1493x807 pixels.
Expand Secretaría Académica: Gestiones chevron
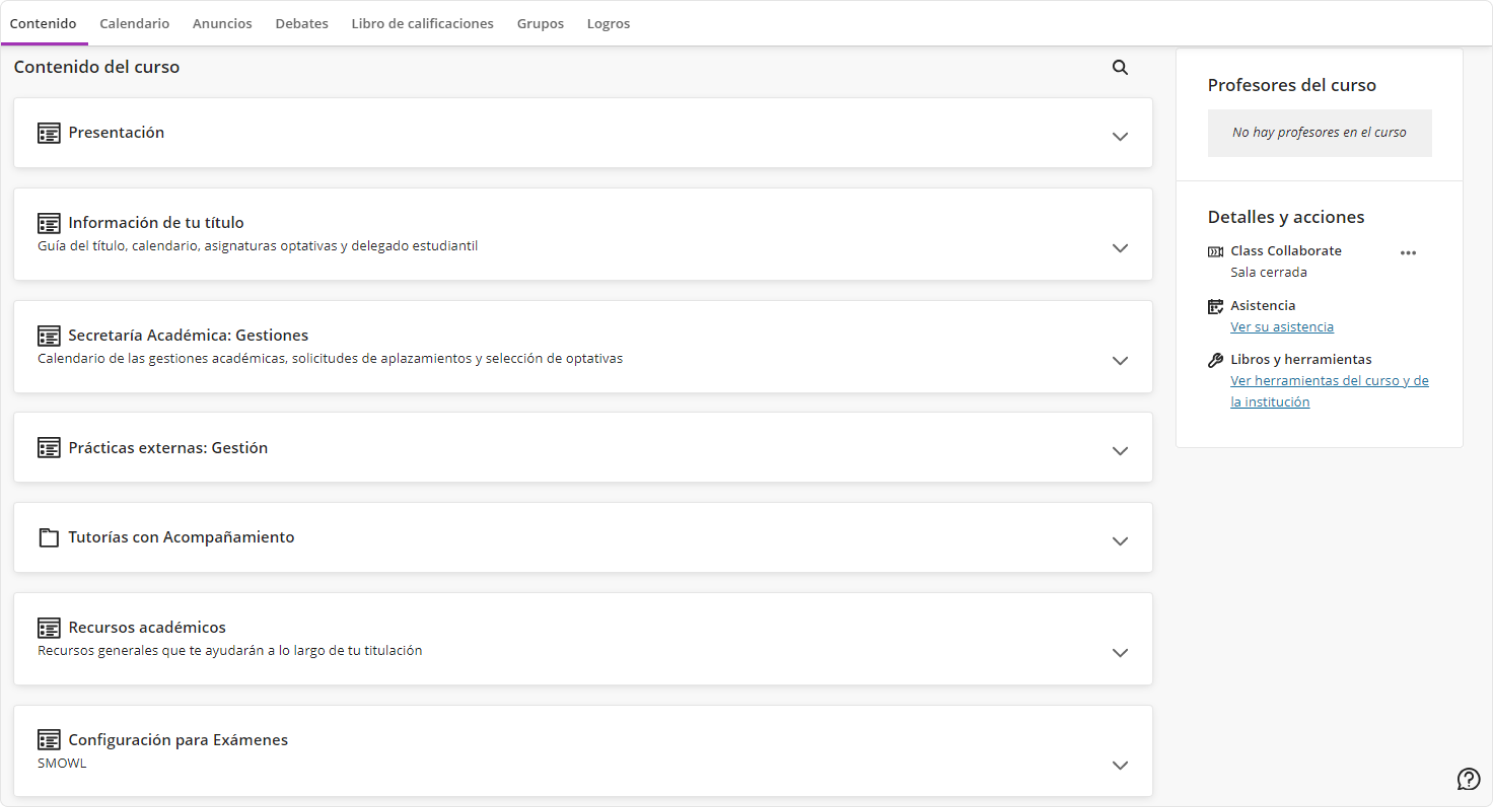click(1120, 360)
